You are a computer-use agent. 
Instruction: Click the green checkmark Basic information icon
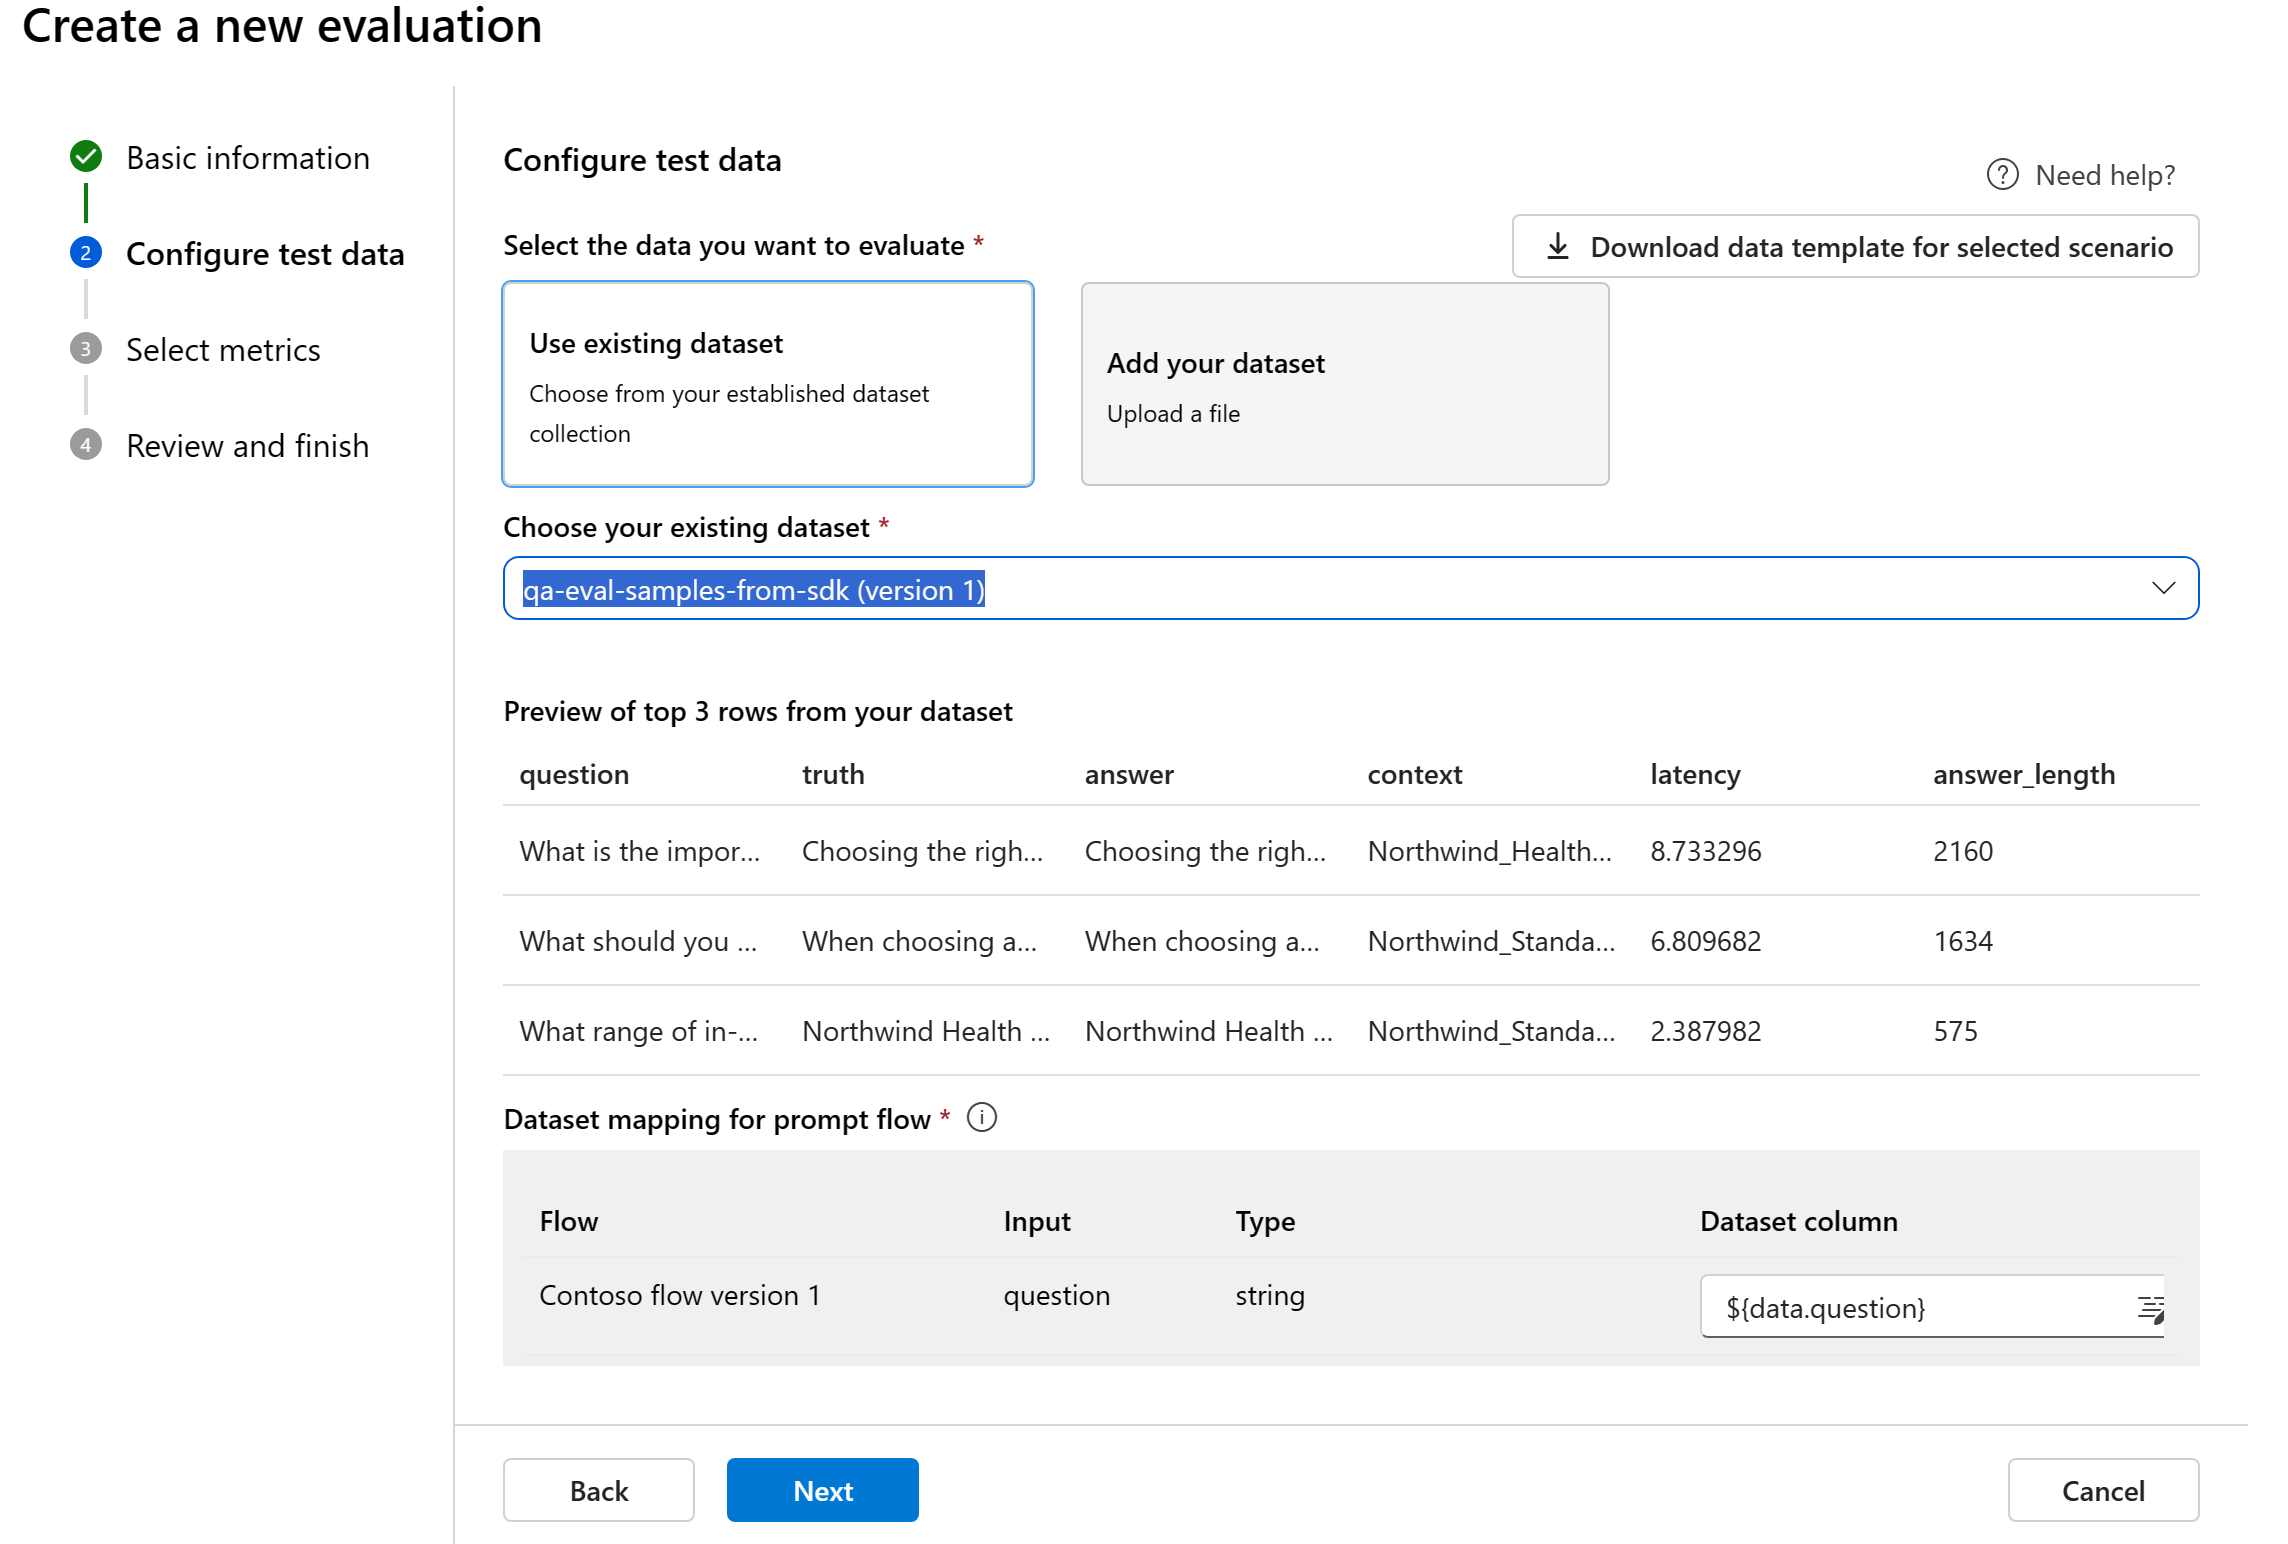pyautogui.click(x=86, y=157)
